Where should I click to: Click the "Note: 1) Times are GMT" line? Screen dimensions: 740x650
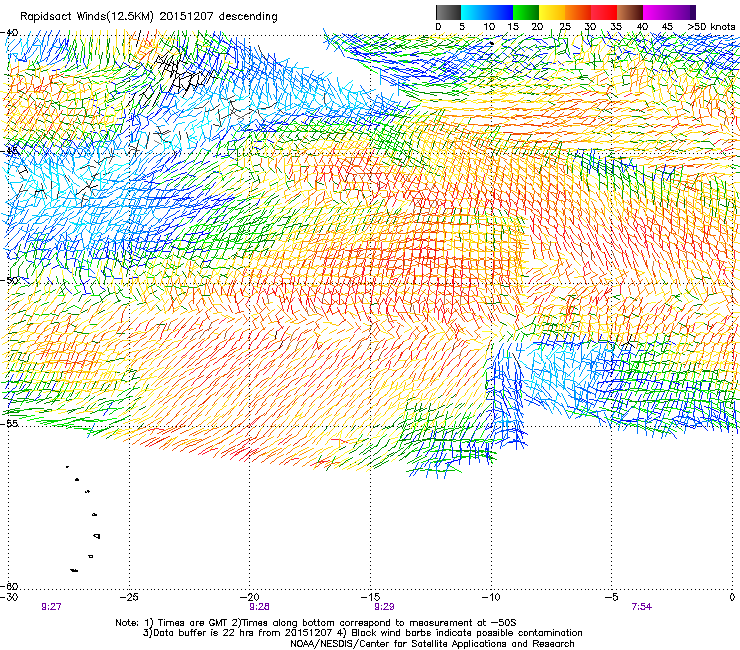click(x=316, y=623)
